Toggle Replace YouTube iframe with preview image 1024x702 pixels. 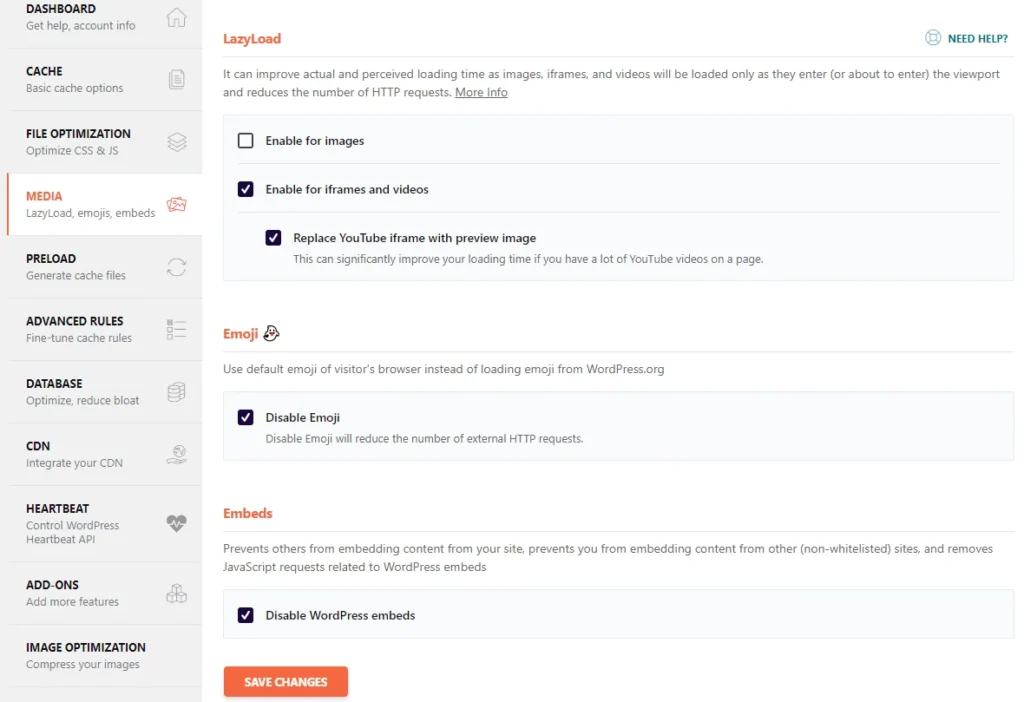coord(274,238)
